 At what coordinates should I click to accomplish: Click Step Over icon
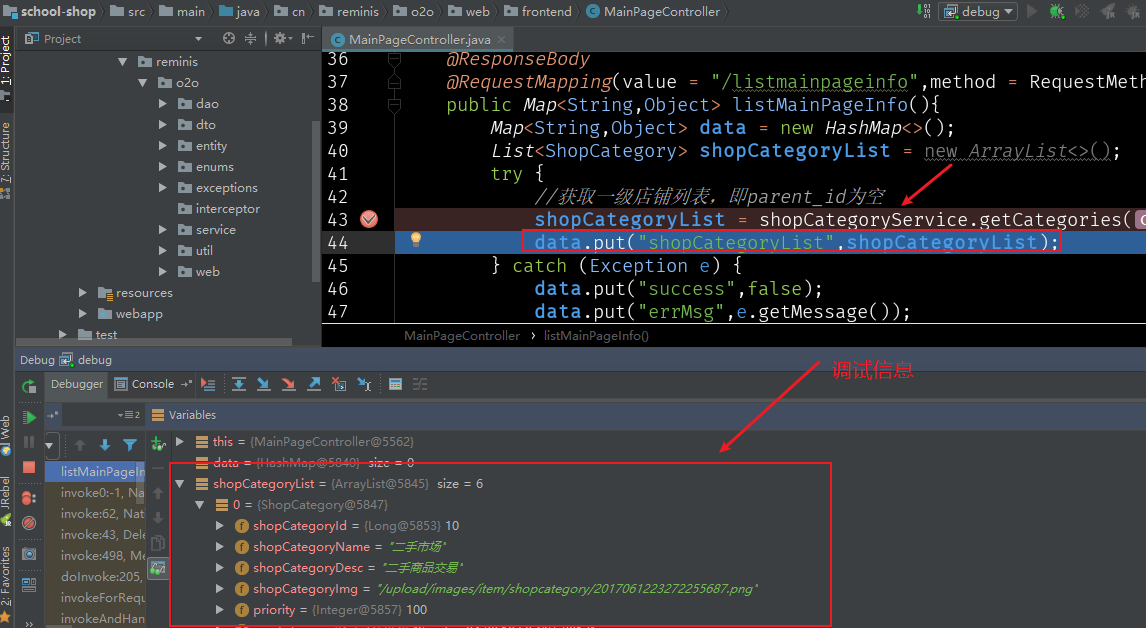click(238, 385)
